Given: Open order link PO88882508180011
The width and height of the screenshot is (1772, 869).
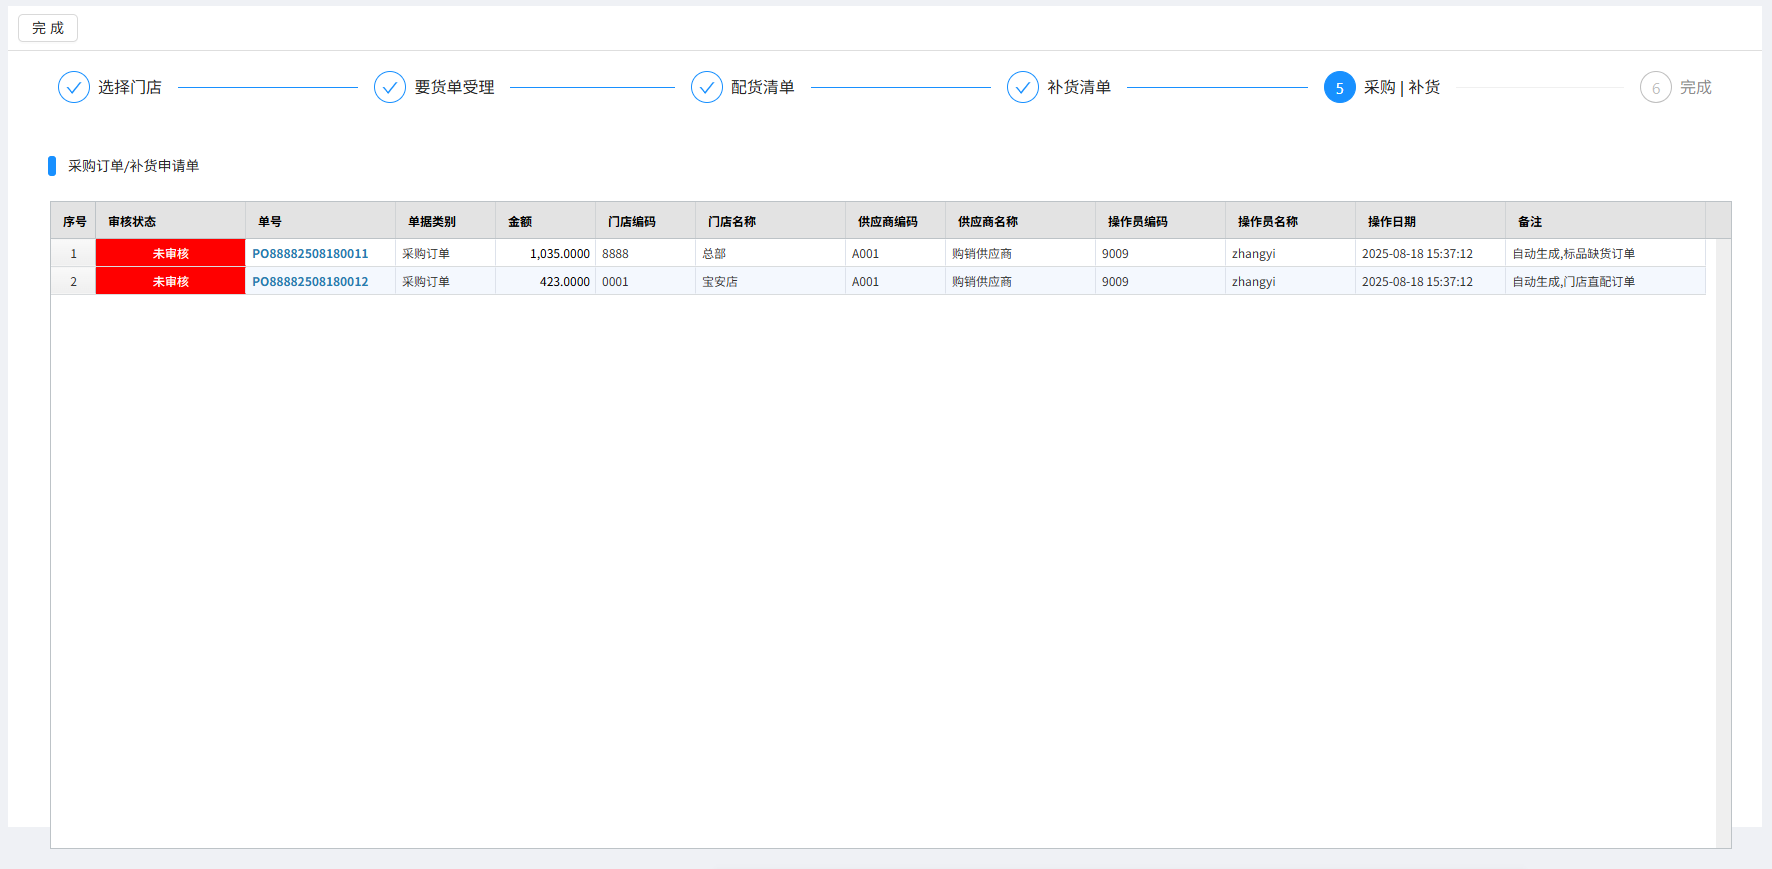Looking at the screenshot, I should click(310, 254).
